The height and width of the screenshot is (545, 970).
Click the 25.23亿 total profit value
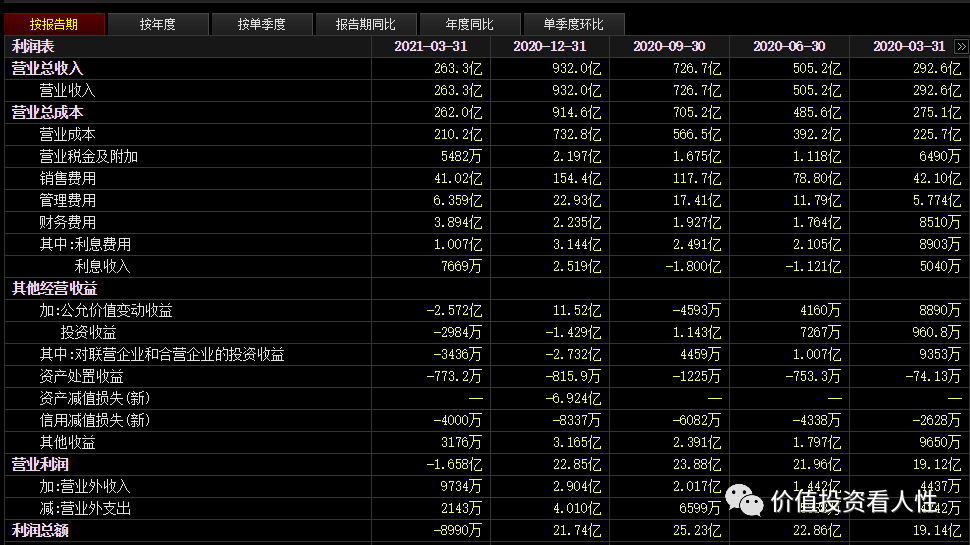tap(697, 531)
